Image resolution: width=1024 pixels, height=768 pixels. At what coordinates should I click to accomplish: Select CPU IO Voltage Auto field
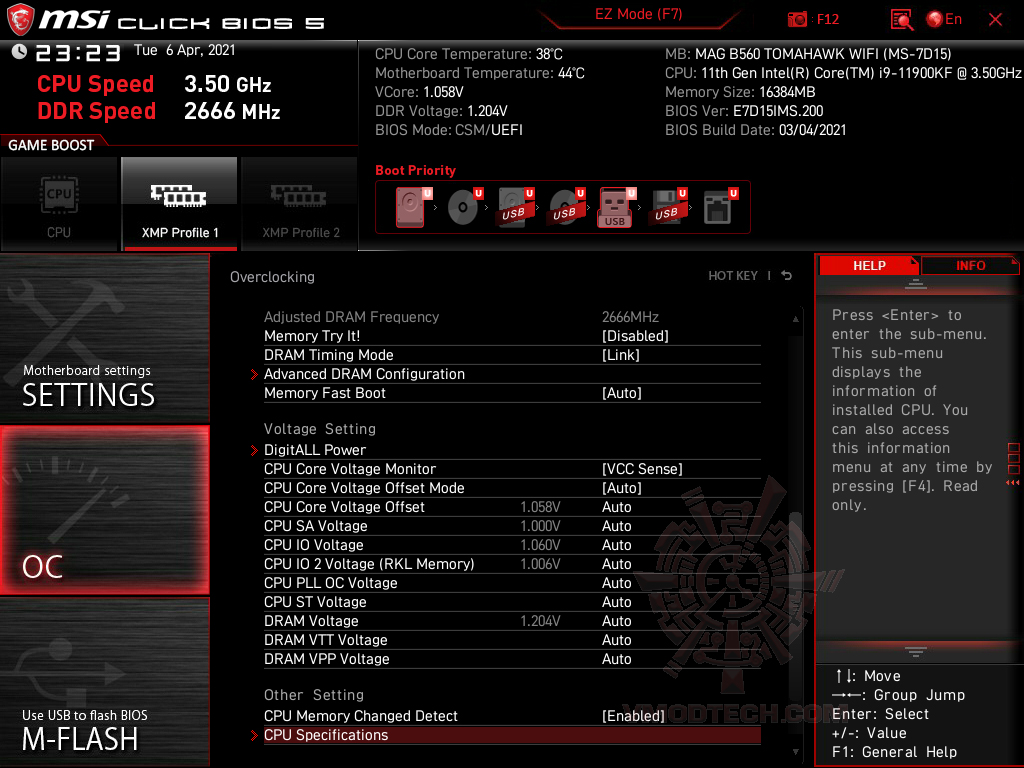pyautogui.click(x=616, y=545)
